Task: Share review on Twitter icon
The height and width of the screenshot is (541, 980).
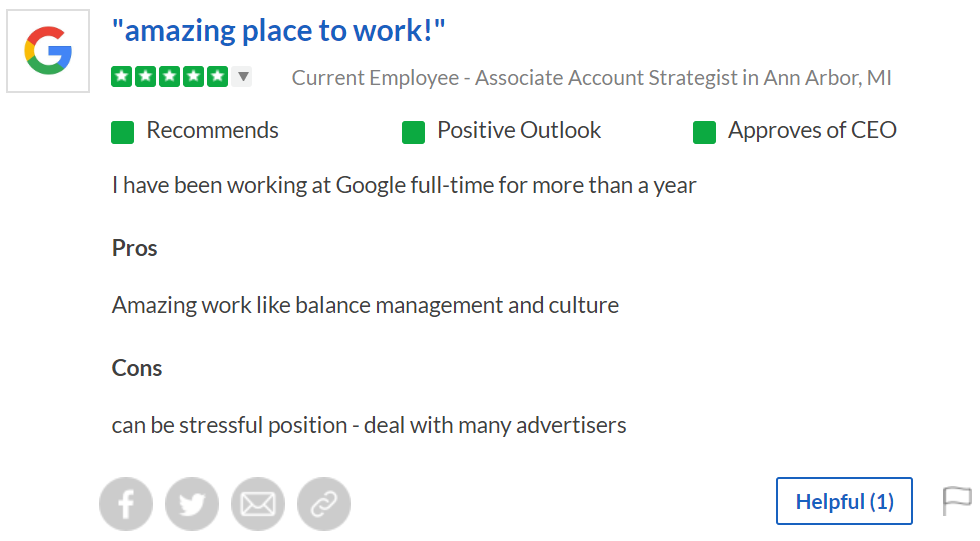Action: point(192,504)
